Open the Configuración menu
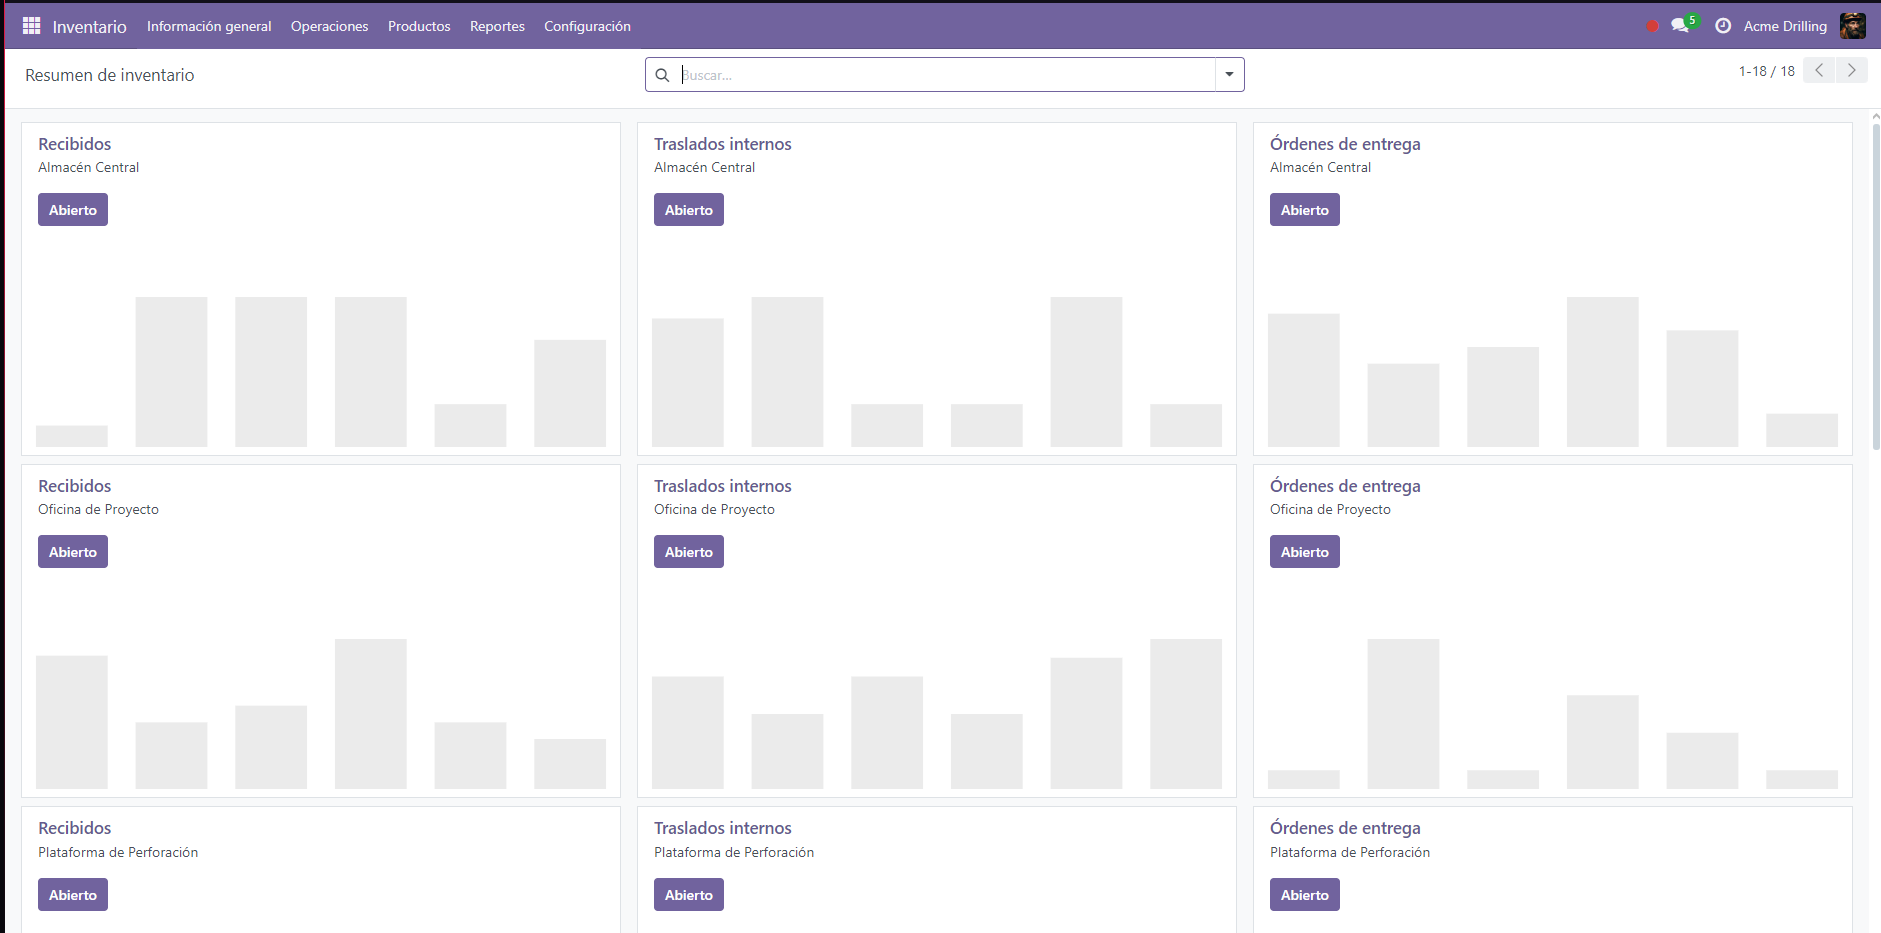The image size is (1881, 933). tap(587, 26)
